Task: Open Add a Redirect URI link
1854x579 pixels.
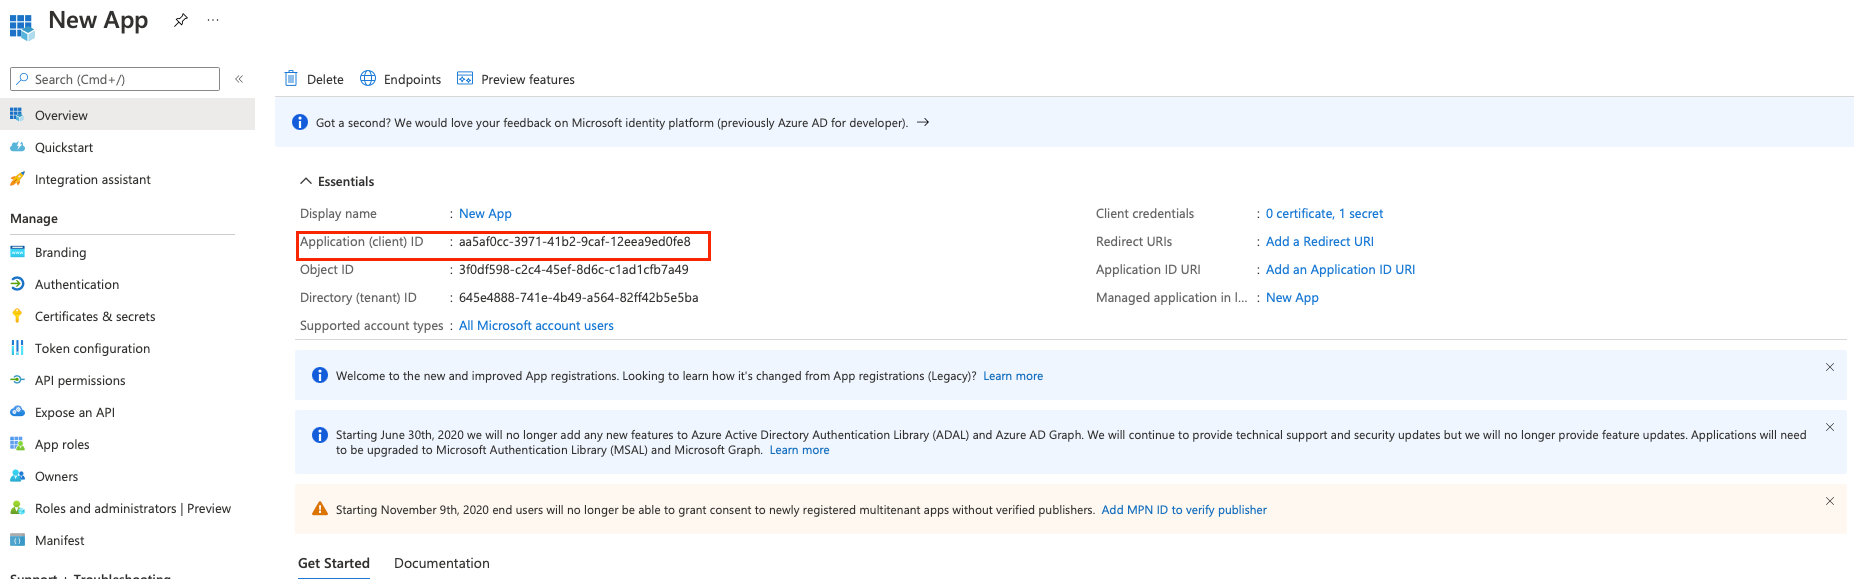Action: coord(1319,242)
